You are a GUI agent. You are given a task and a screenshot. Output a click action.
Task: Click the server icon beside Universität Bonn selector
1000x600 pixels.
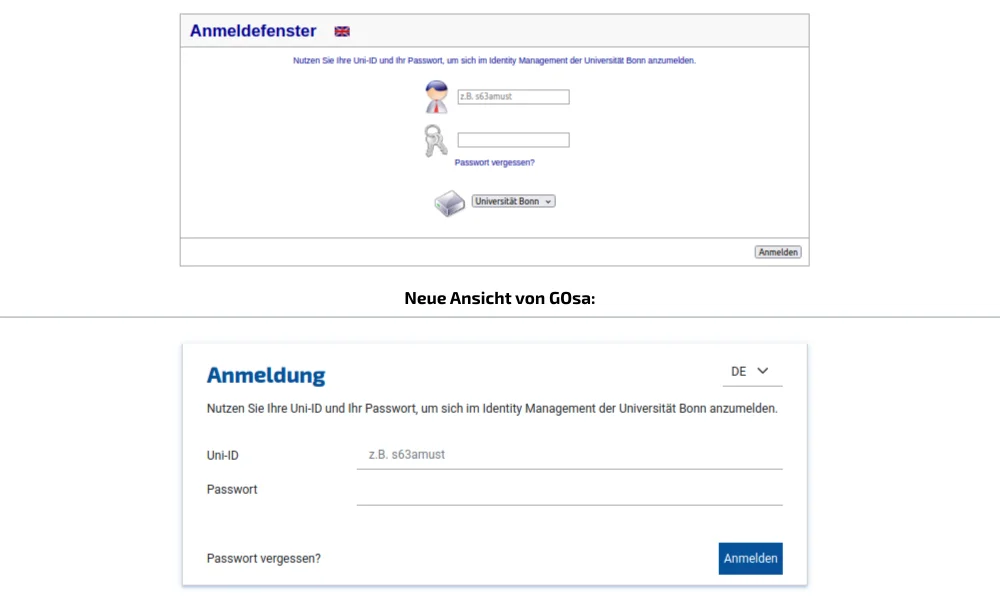[x=449, y=202]
